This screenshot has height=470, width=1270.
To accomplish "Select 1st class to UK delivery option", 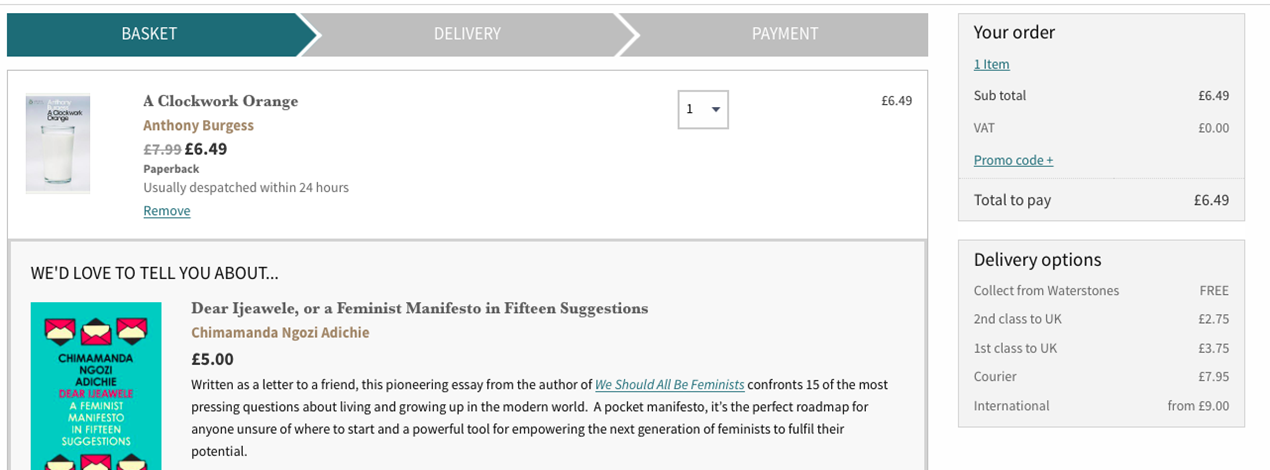I will click(1101, 349).
